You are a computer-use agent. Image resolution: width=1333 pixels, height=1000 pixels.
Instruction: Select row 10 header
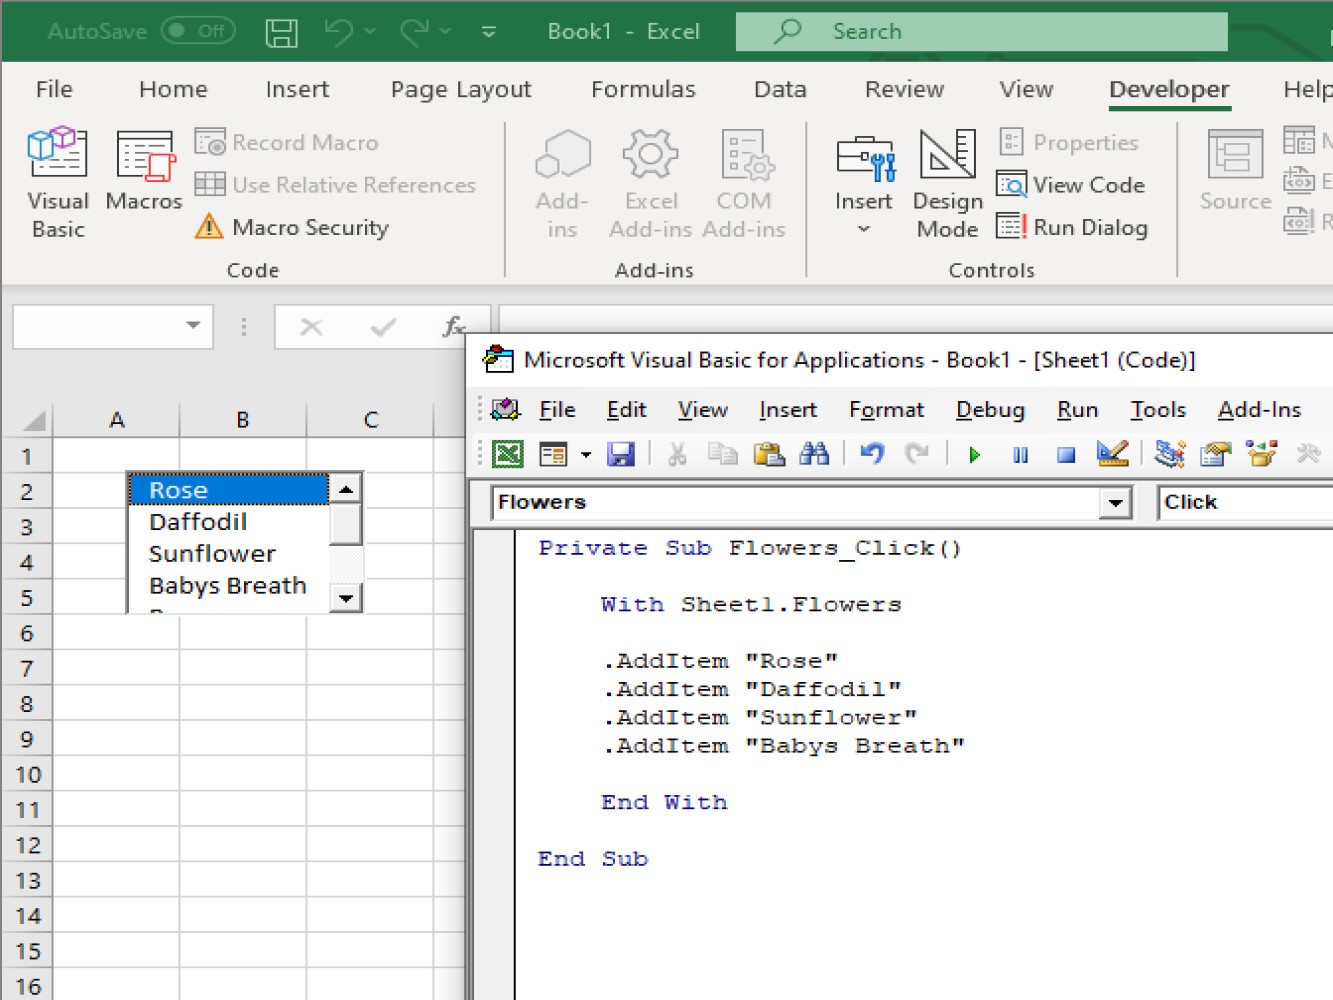[x=27, y=774]
